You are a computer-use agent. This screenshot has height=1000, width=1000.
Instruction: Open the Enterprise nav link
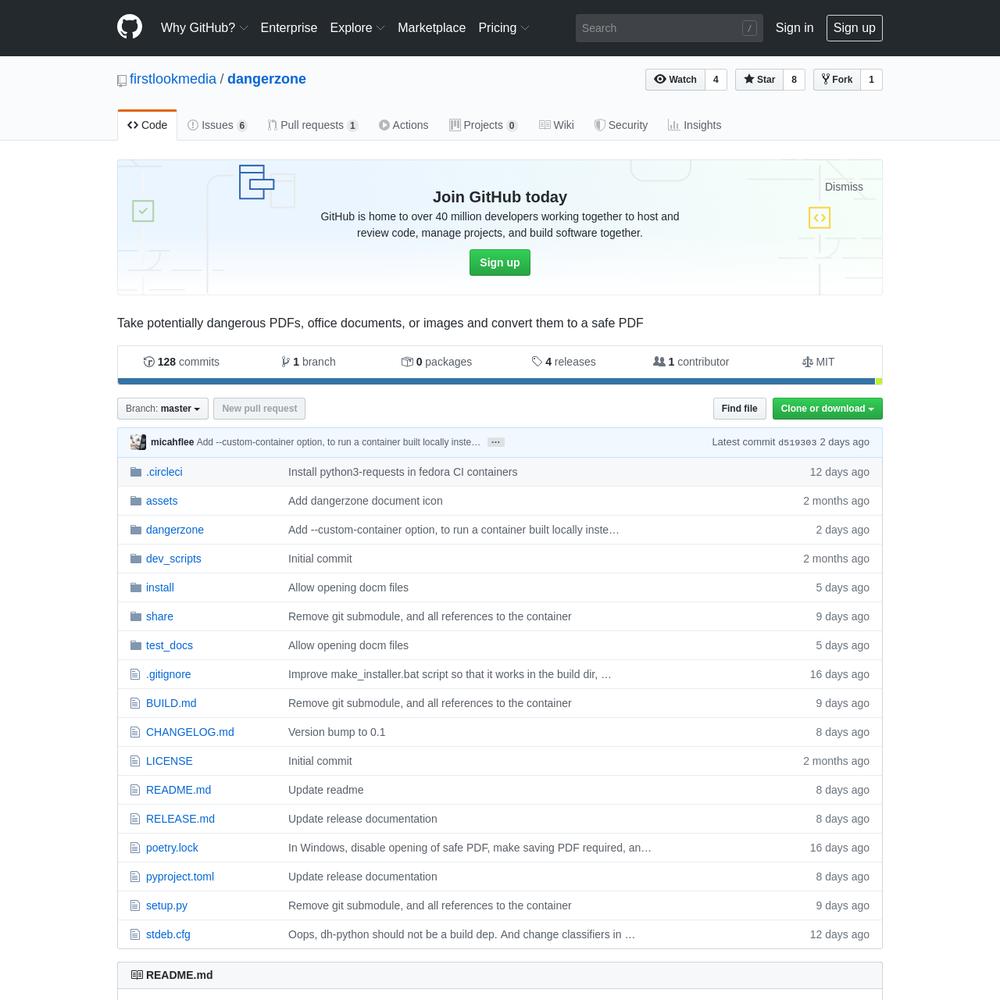pos(288,27)
